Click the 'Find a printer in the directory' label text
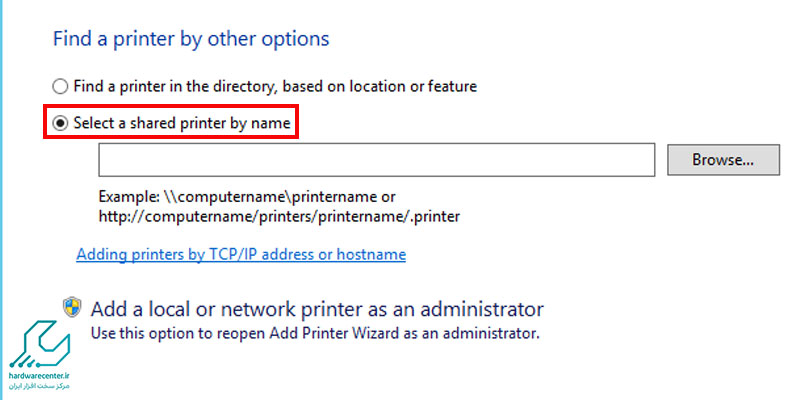The width and height of the screenshot is (800, 400). pyautogui.click(x=275, y=86)
